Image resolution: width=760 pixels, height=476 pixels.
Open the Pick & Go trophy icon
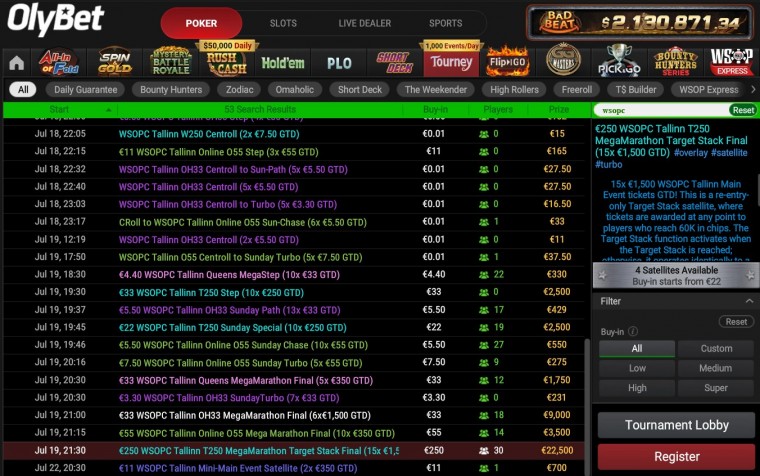tap(619, 61)
